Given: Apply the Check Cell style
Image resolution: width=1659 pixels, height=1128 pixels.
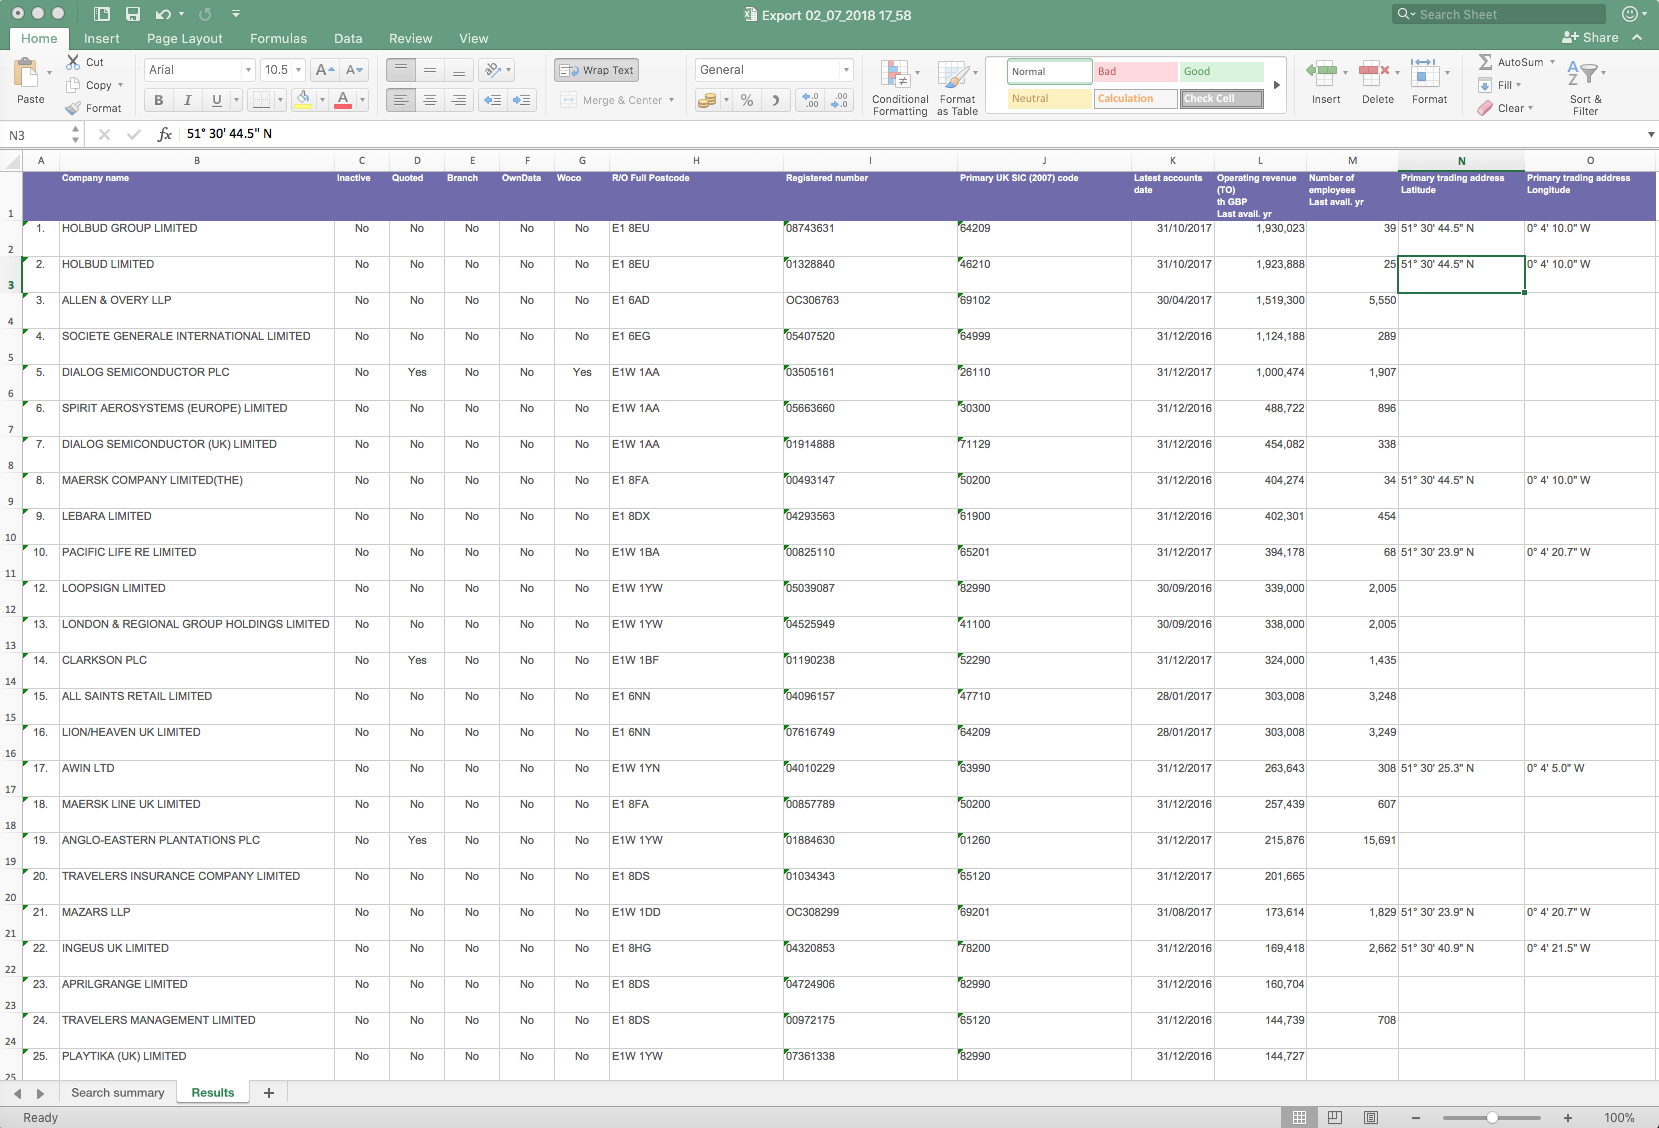Looking at the screenshot, I should (x=1222, y=99).
